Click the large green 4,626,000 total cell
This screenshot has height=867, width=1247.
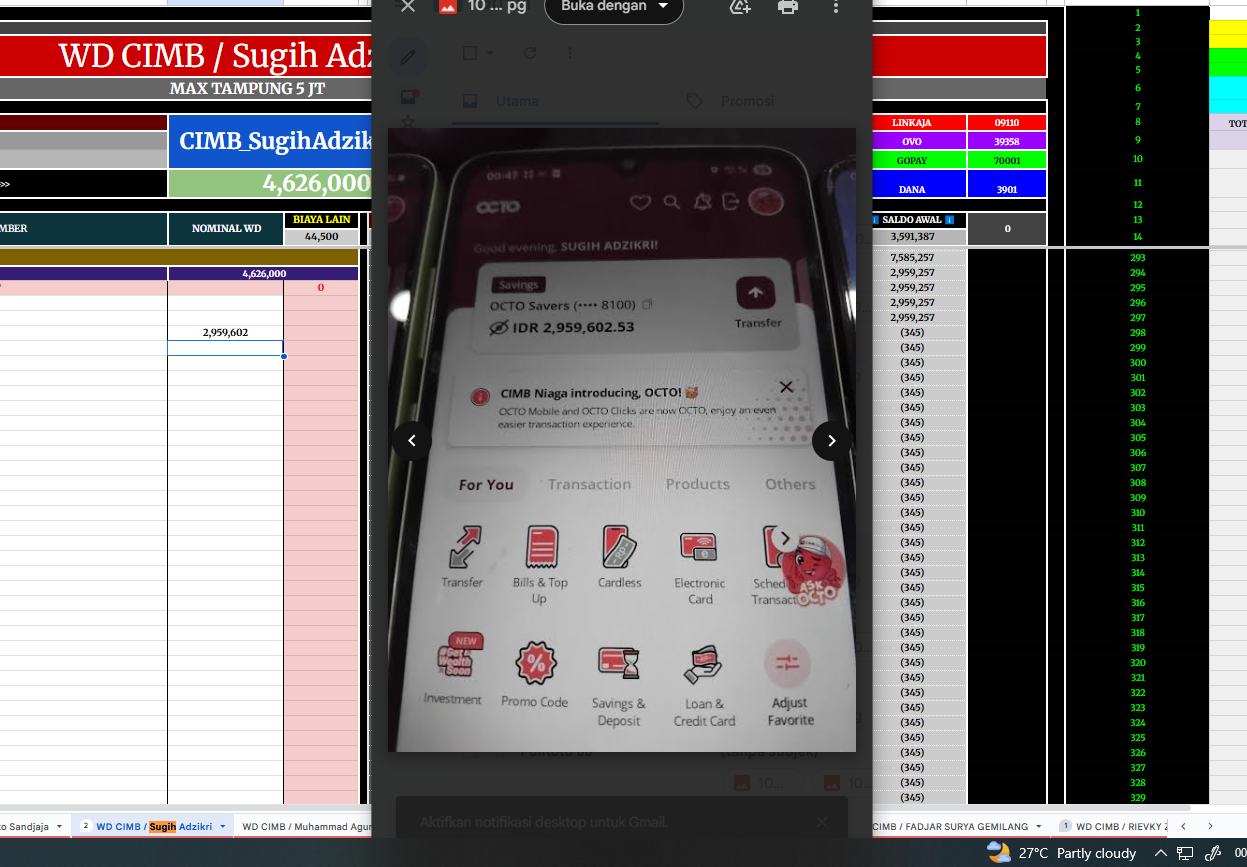coord(270,183)
